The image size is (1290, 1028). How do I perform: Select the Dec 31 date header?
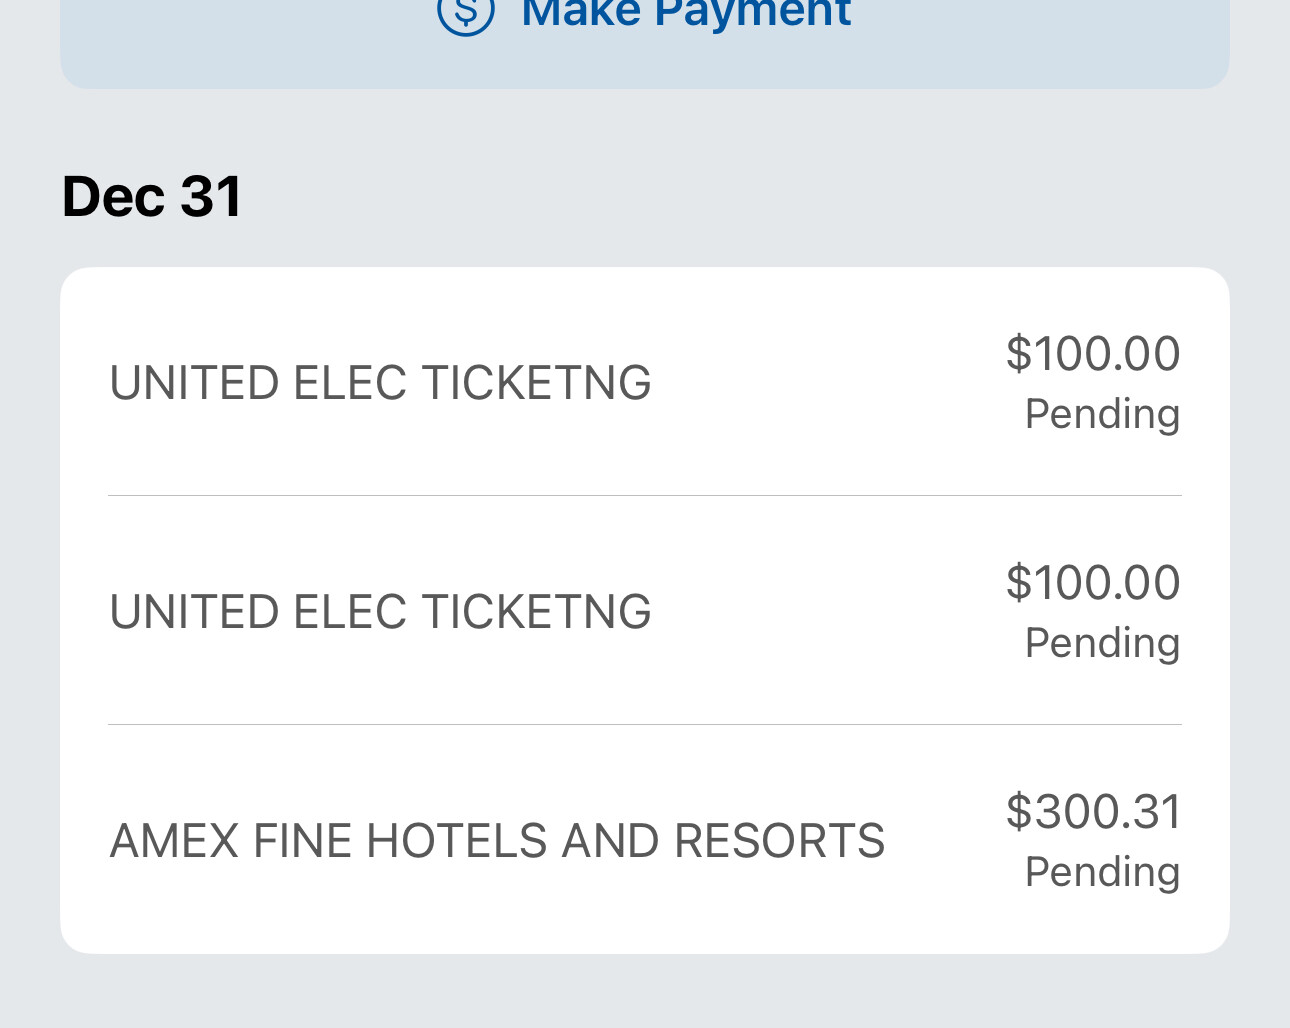point(152,196)
